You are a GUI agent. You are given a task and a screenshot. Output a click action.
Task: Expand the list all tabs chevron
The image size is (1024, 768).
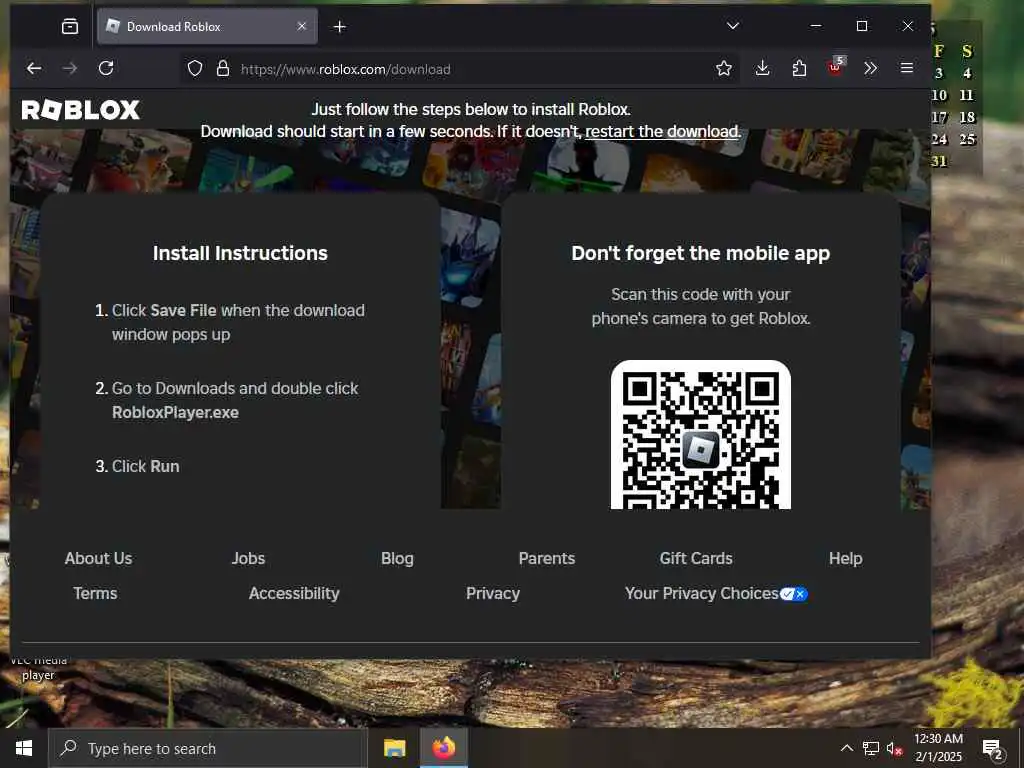(x=733, y=26)
